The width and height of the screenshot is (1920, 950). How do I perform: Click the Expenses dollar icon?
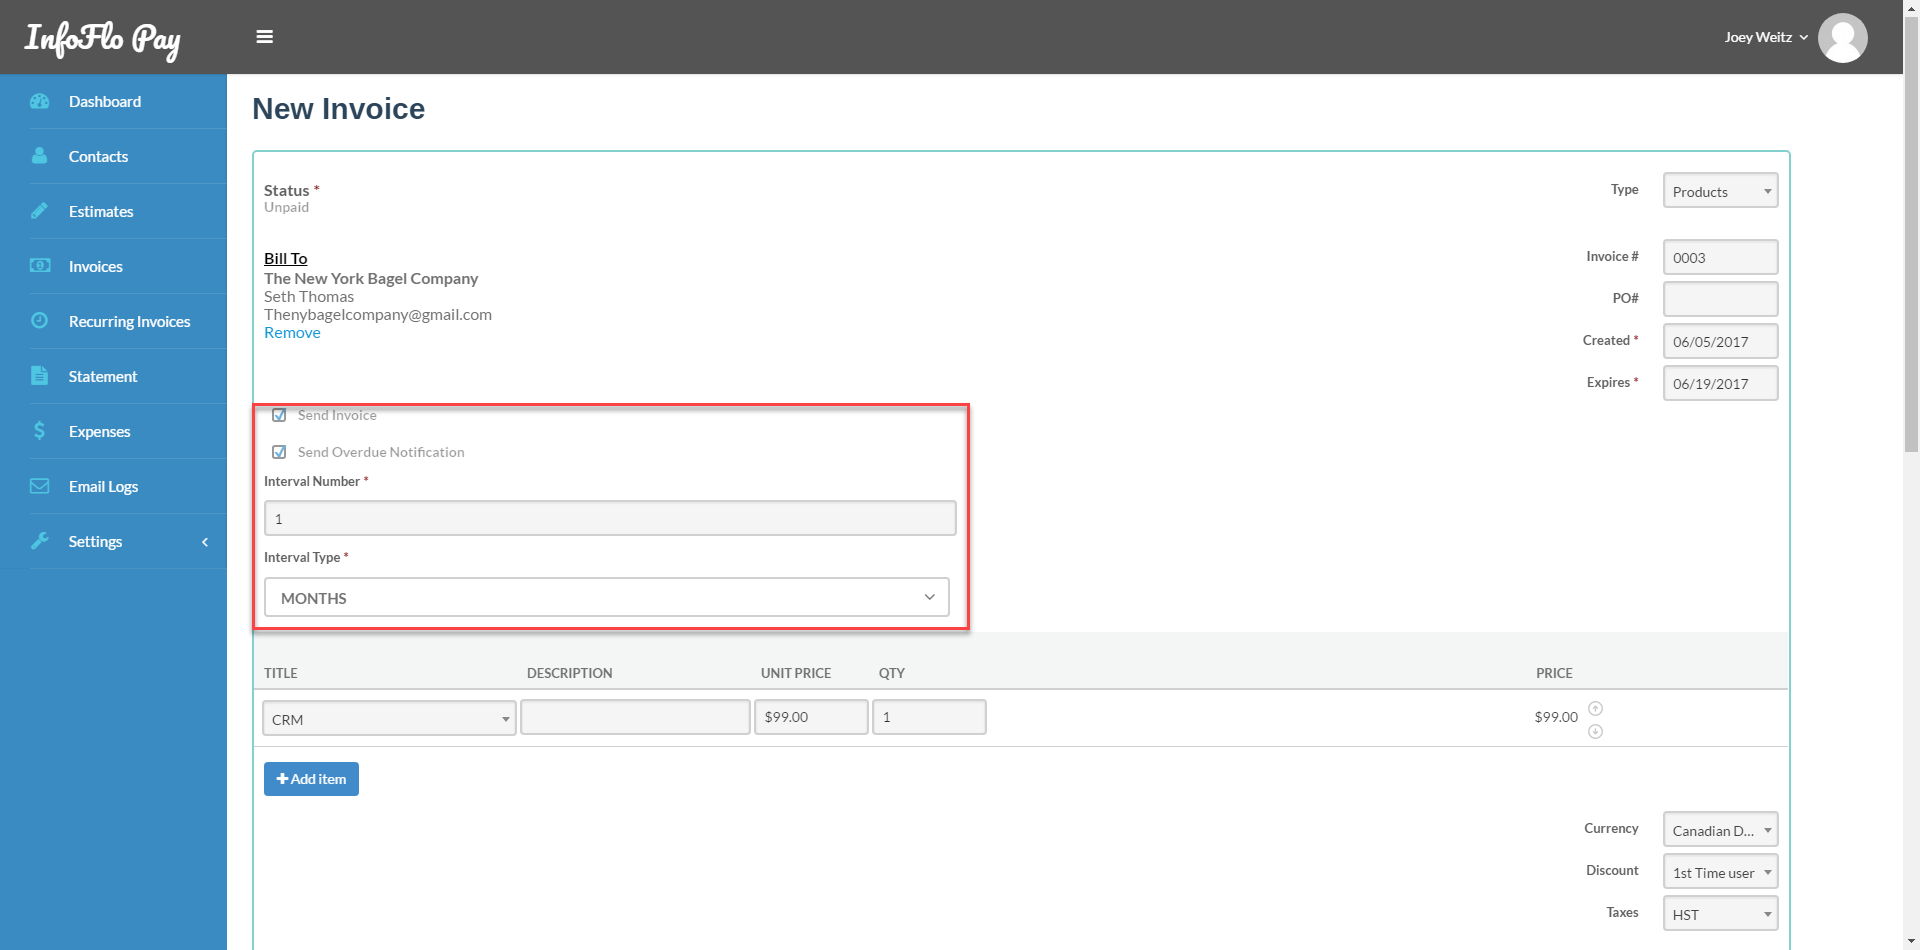[40, 431]
